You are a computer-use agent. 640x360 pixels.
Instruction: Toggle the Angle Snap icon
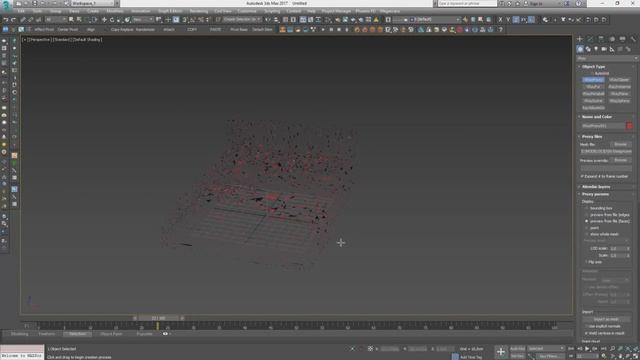point(193,20)
